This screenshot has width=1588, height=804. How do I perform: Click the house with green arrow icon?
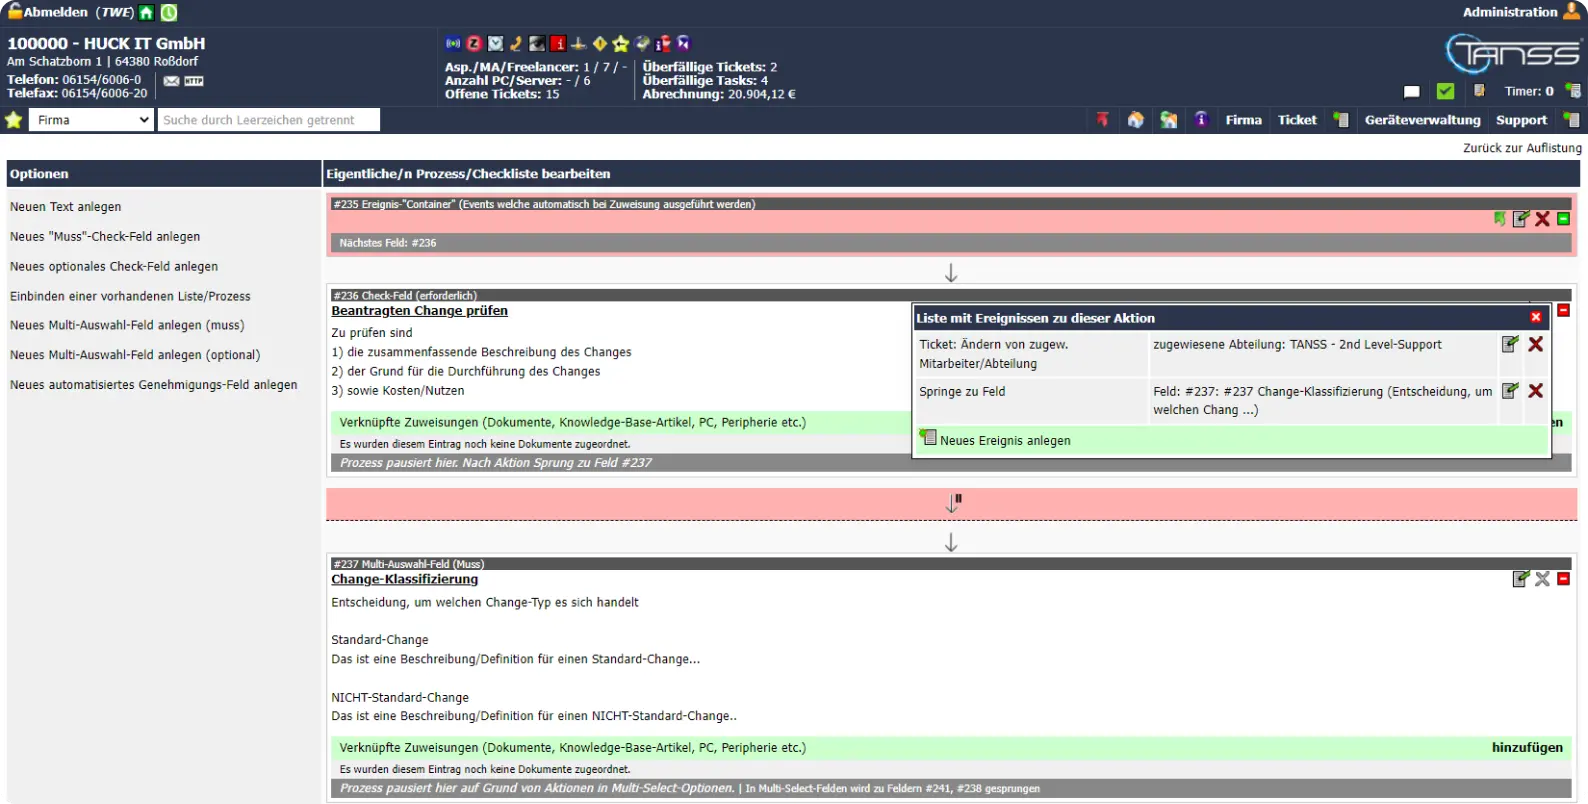[x=1168, y=120]
